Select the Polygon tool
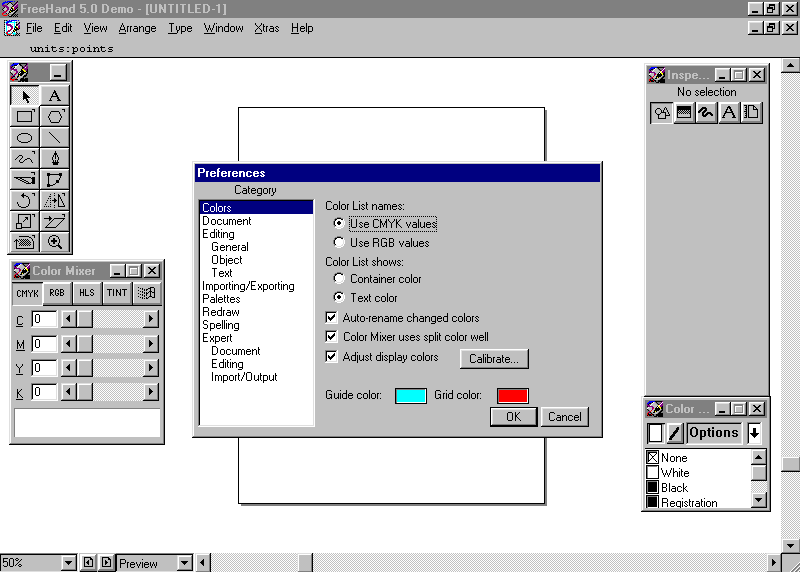 tap(55, 117)
